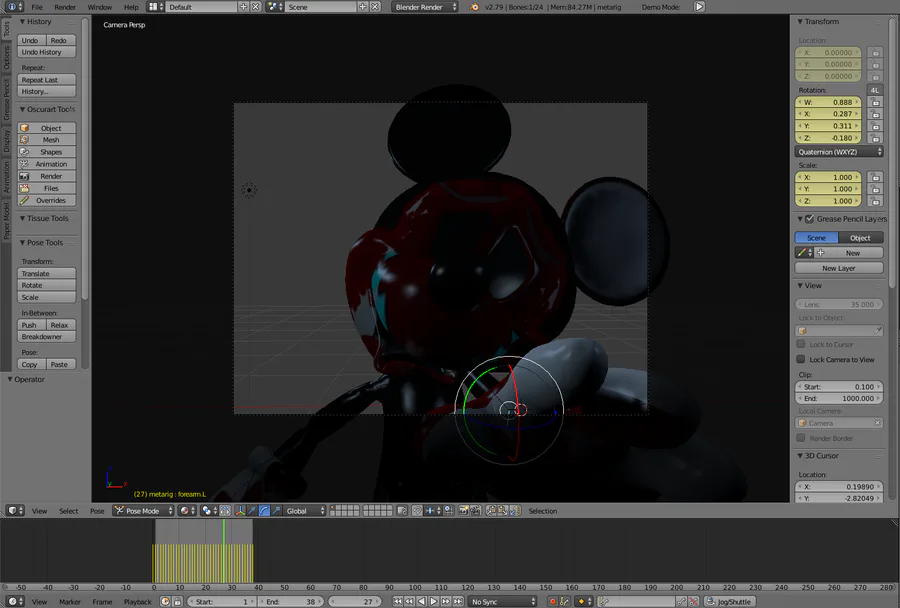Play the animation forward
Image resolution: width=900 pixels, height=608 pixels.
[x=433, y=602]
